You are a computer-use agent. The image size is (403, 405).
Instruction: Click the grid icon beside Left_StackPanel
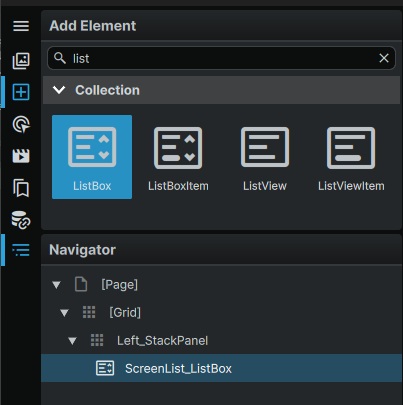(97, 340)
